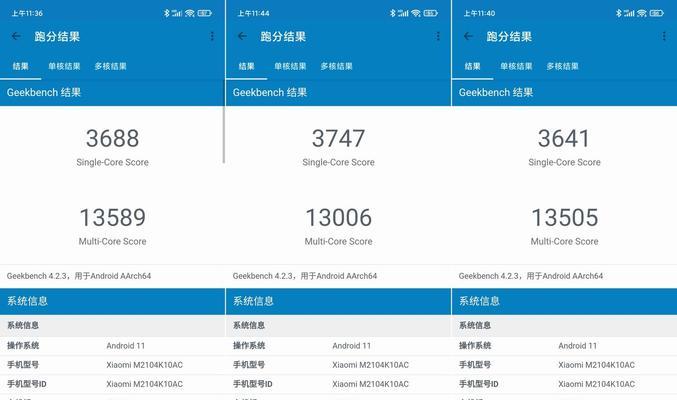This screenshot has width=677, height=400.
Task: Switch to 单核结果 tab in 11:44 screenshot
Action: pos(290,66)
